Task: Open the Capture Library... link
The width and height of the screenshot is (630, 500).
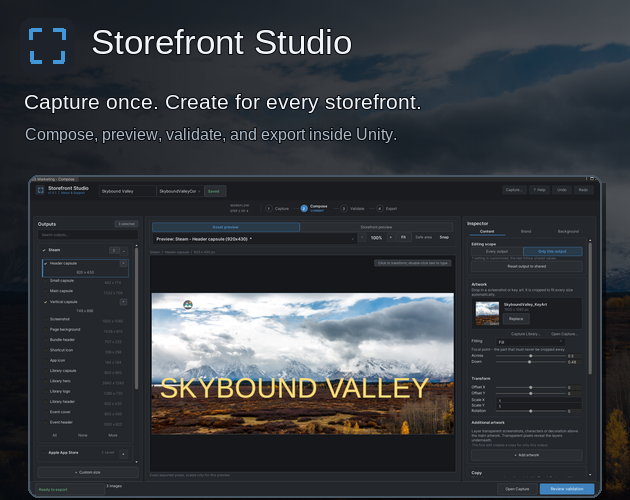Action: (x=526, y=334)
